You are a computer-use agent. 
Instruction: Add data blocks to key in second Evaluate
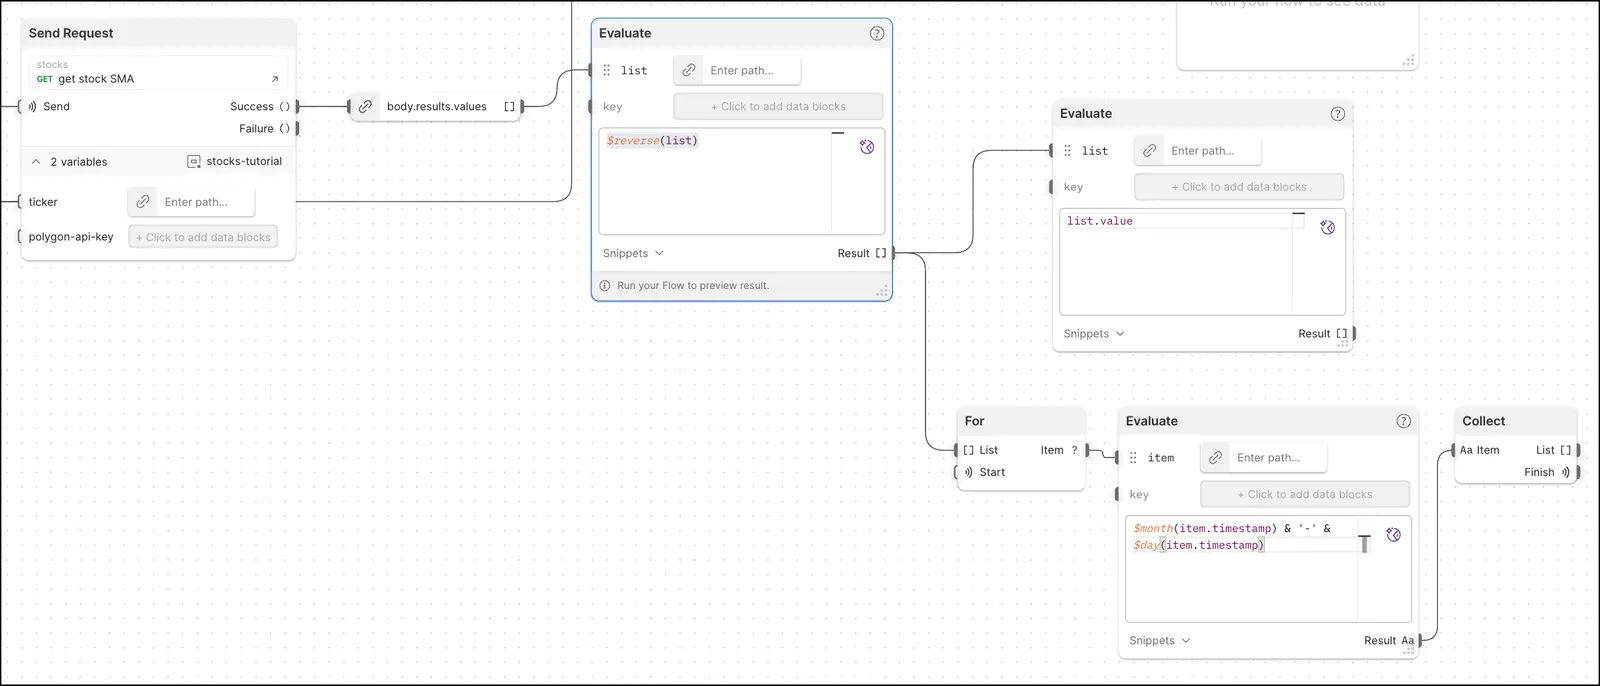(x=1239, y=187)
